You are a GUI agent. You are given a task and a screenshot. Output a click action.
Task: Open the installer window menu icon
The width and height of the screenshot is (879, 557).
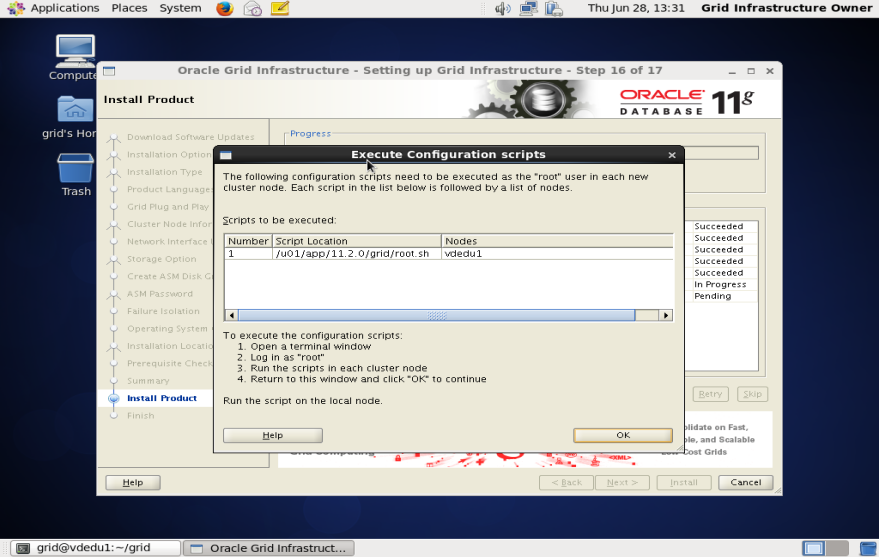pos(109,71)
